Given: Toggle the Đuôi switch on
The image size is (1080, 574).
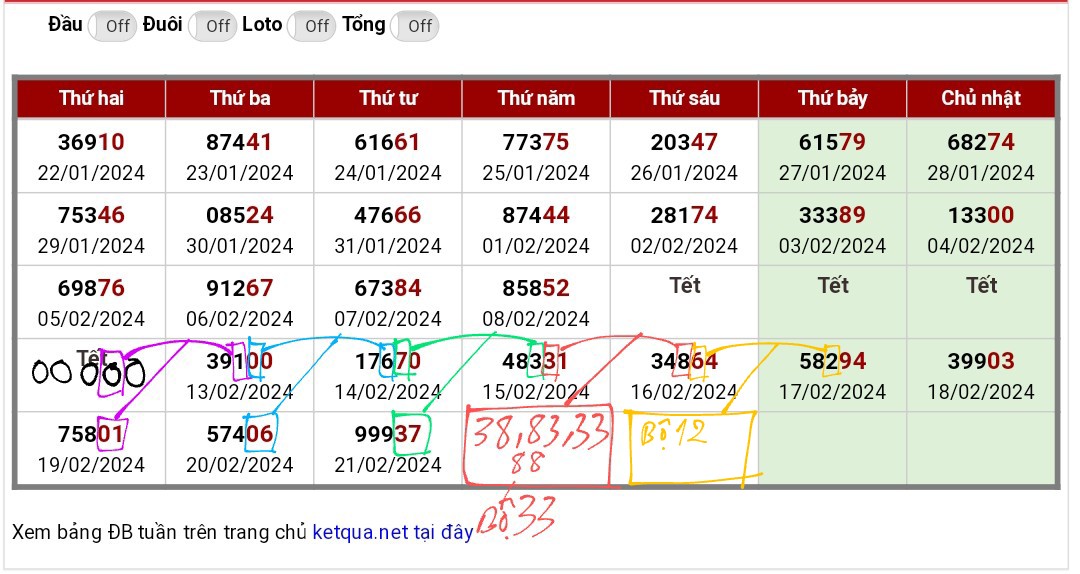Looking at the screenshot, I should pos(212,26).
